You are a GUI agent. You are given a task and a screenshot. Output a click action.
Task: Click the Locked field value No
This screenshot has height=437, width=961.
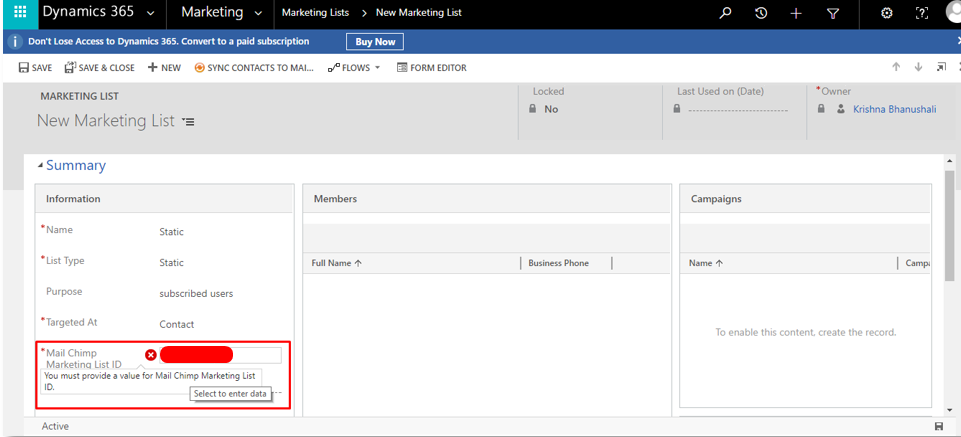[x=551, y=109]
